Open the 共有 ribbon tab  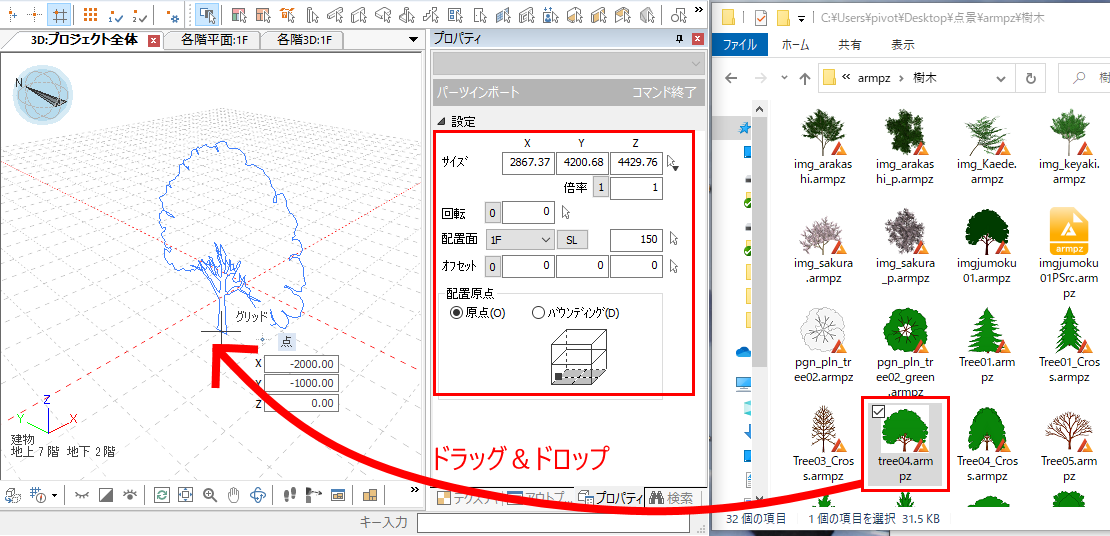[849, 45]
